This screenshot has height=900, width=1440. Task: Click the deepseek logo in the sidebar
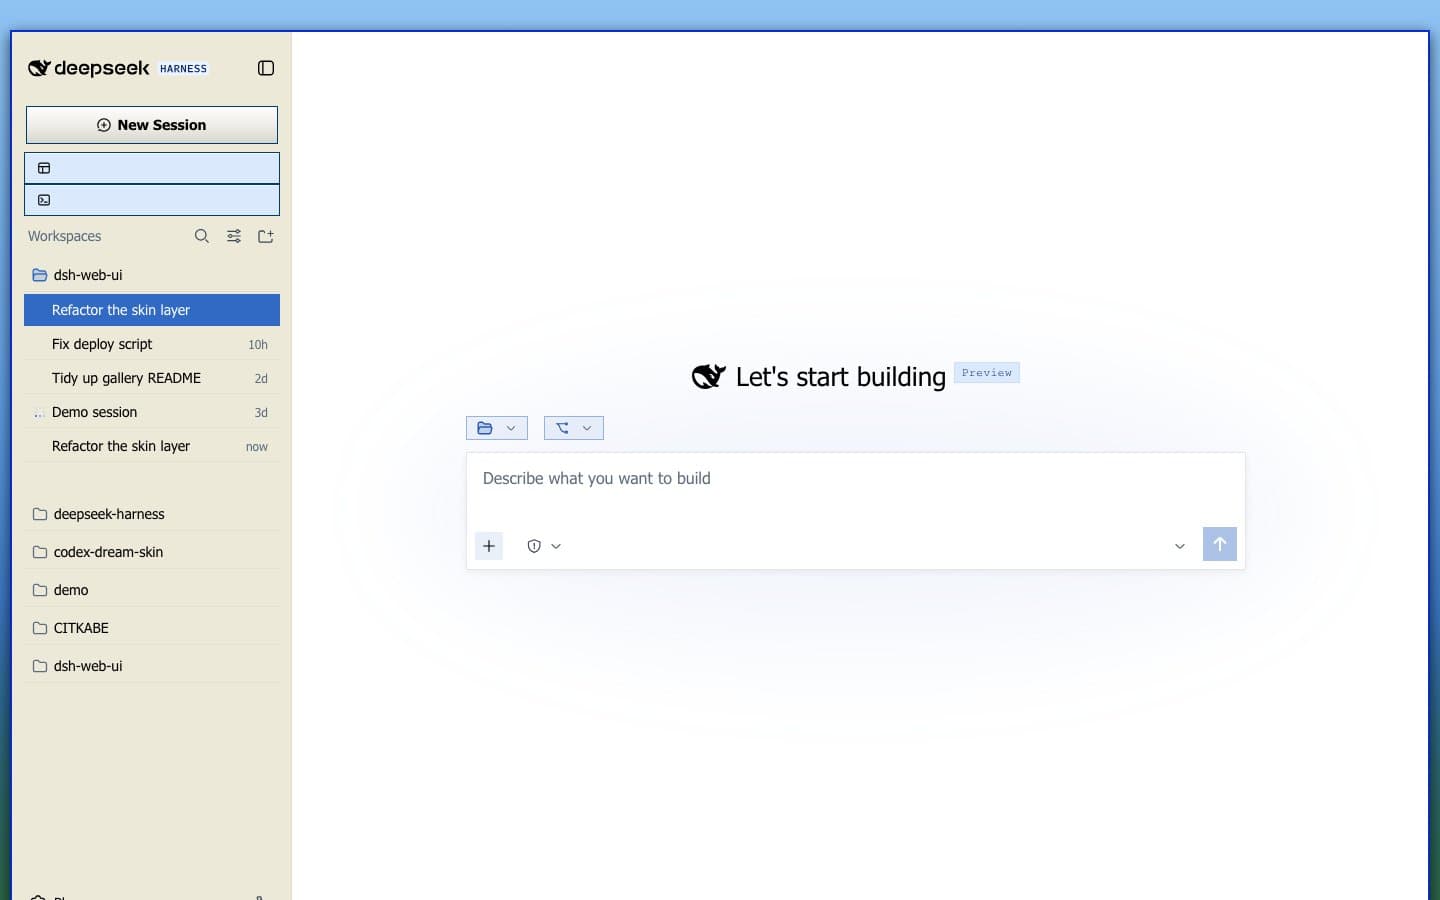(x=89, y=68)
